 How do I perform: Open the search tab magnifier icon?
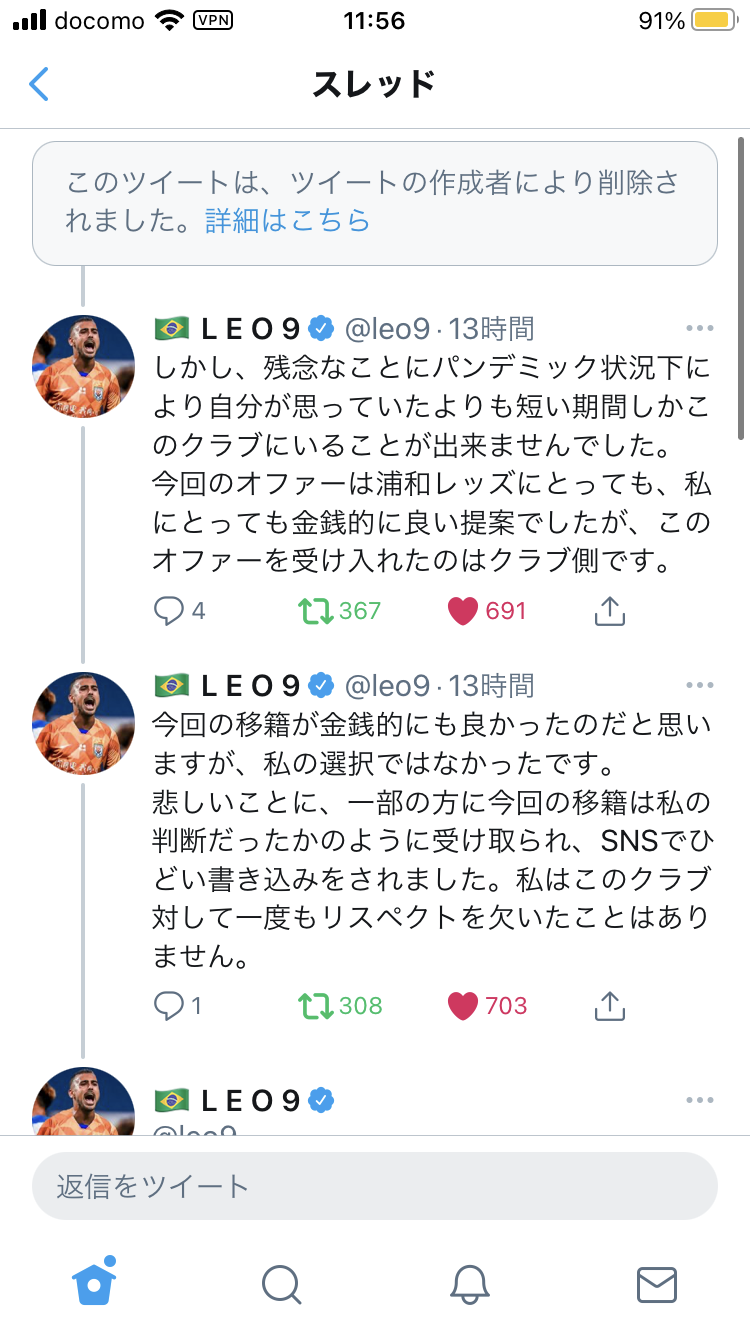tap(281, 1284)
